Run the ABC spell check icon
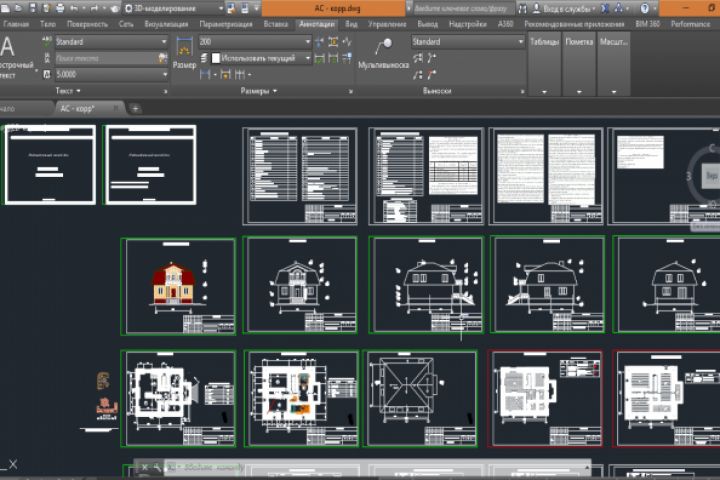The height and width of the screenshot is (480, 720). click(x=46, y=42)
